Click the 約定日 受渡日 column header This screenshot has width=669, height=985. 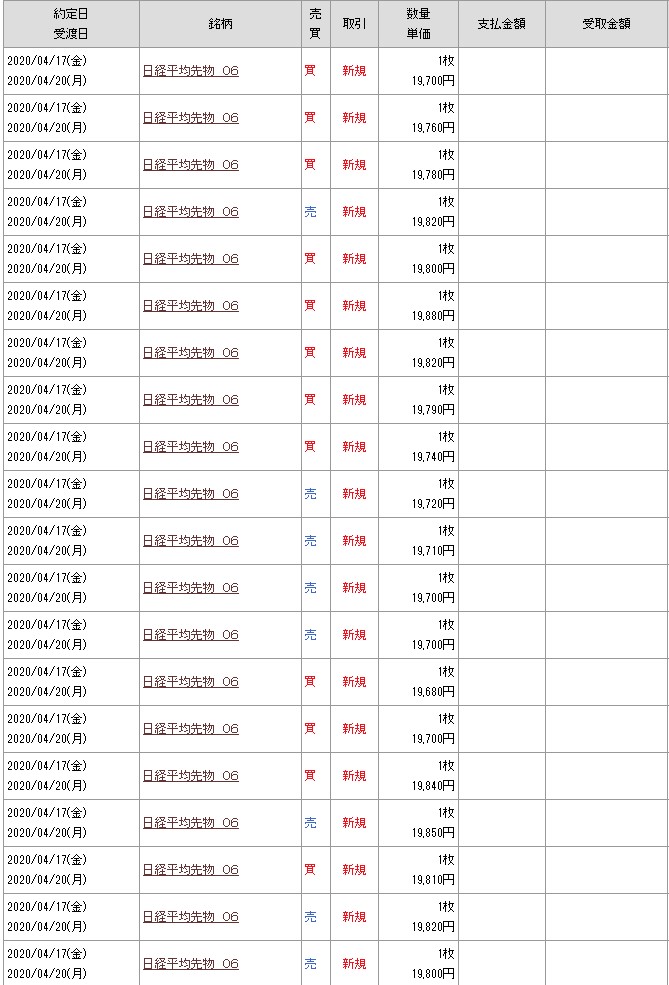pos(71,24)
